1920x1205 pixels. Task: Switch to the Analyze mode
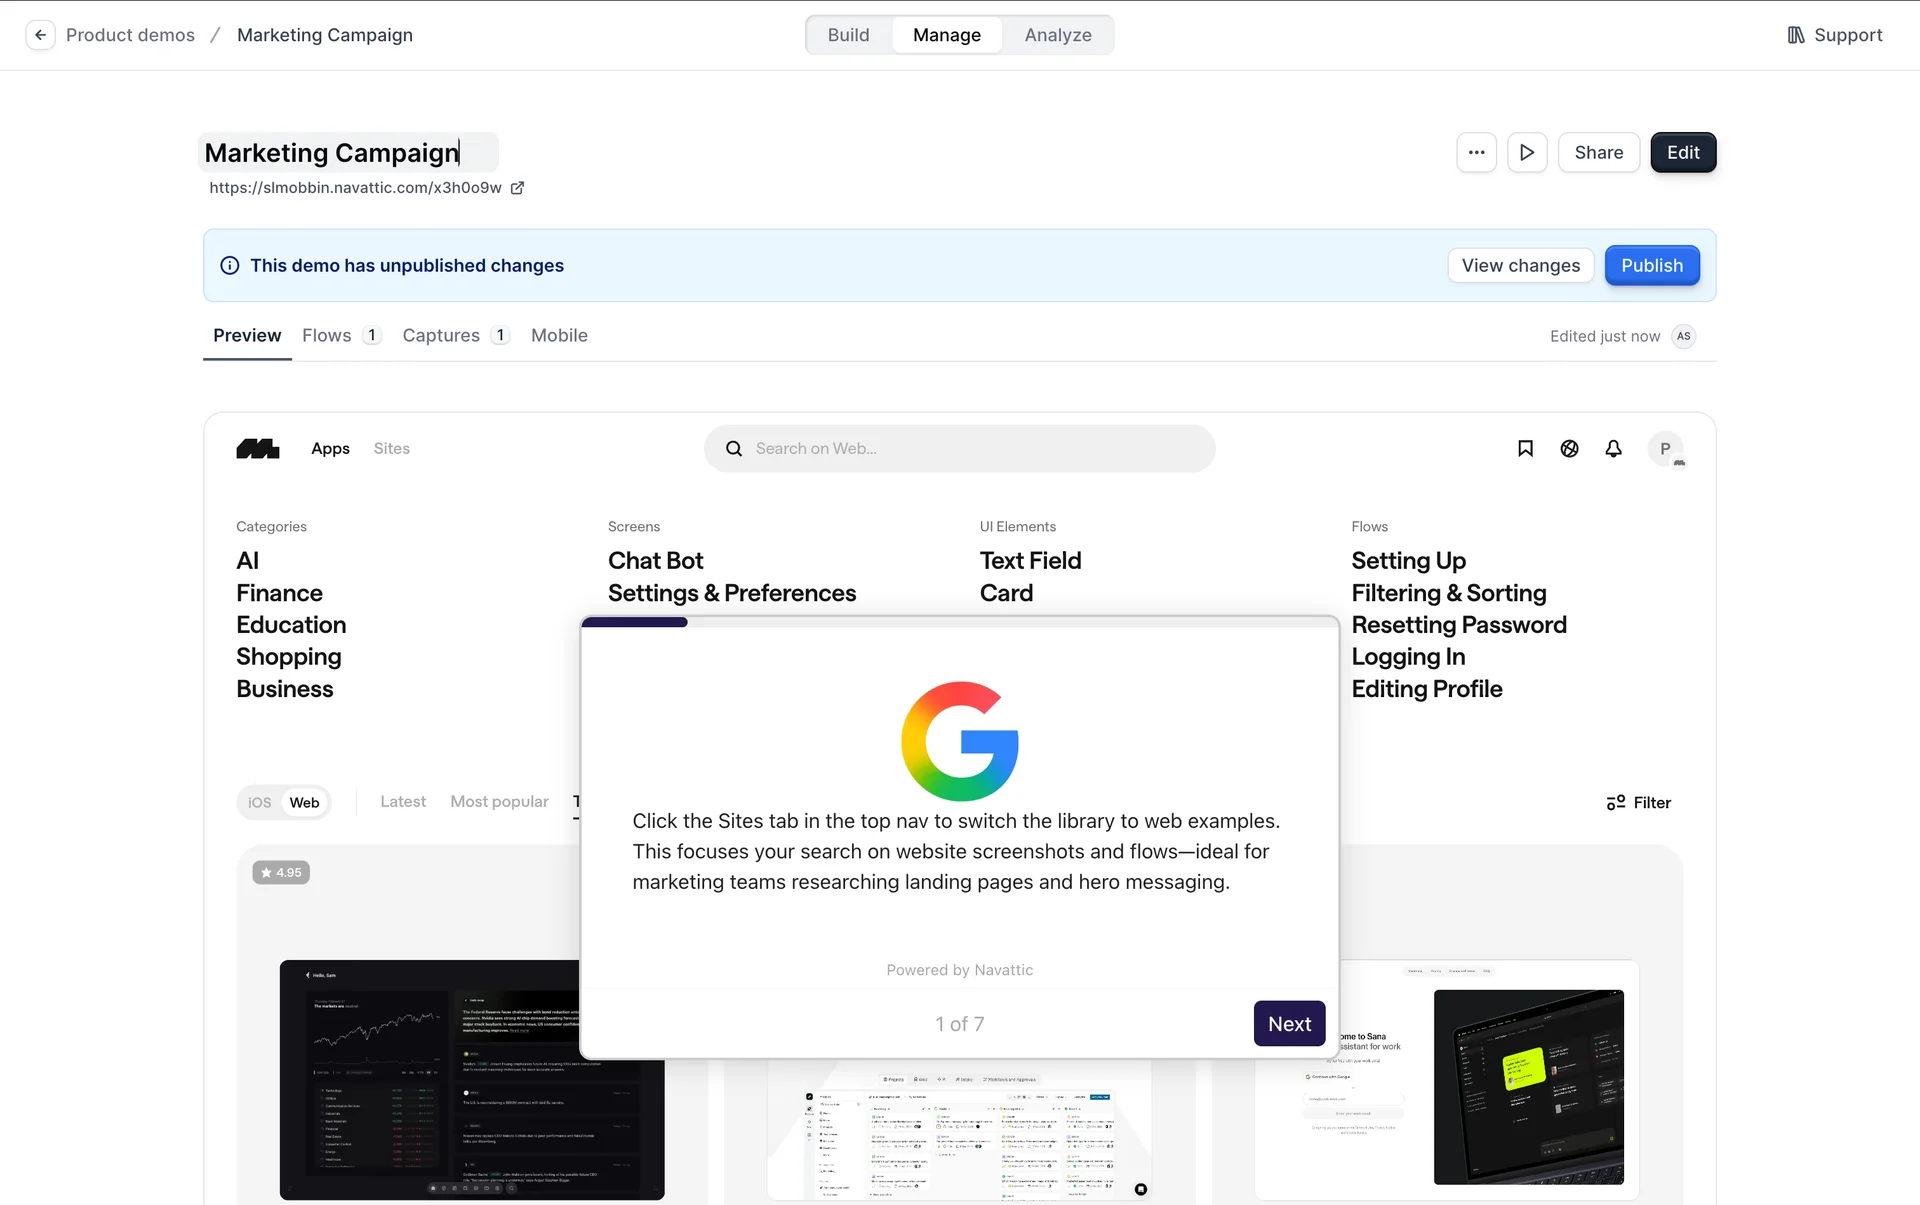click(1057, 35)
